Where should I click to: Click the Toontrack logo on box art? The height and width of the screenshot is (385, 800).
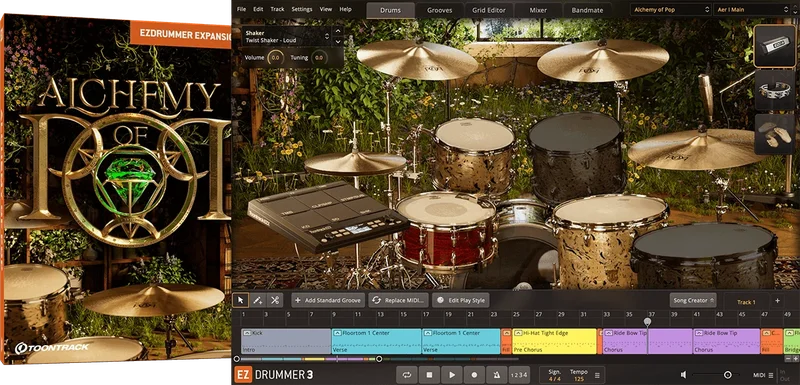[52, 348]
